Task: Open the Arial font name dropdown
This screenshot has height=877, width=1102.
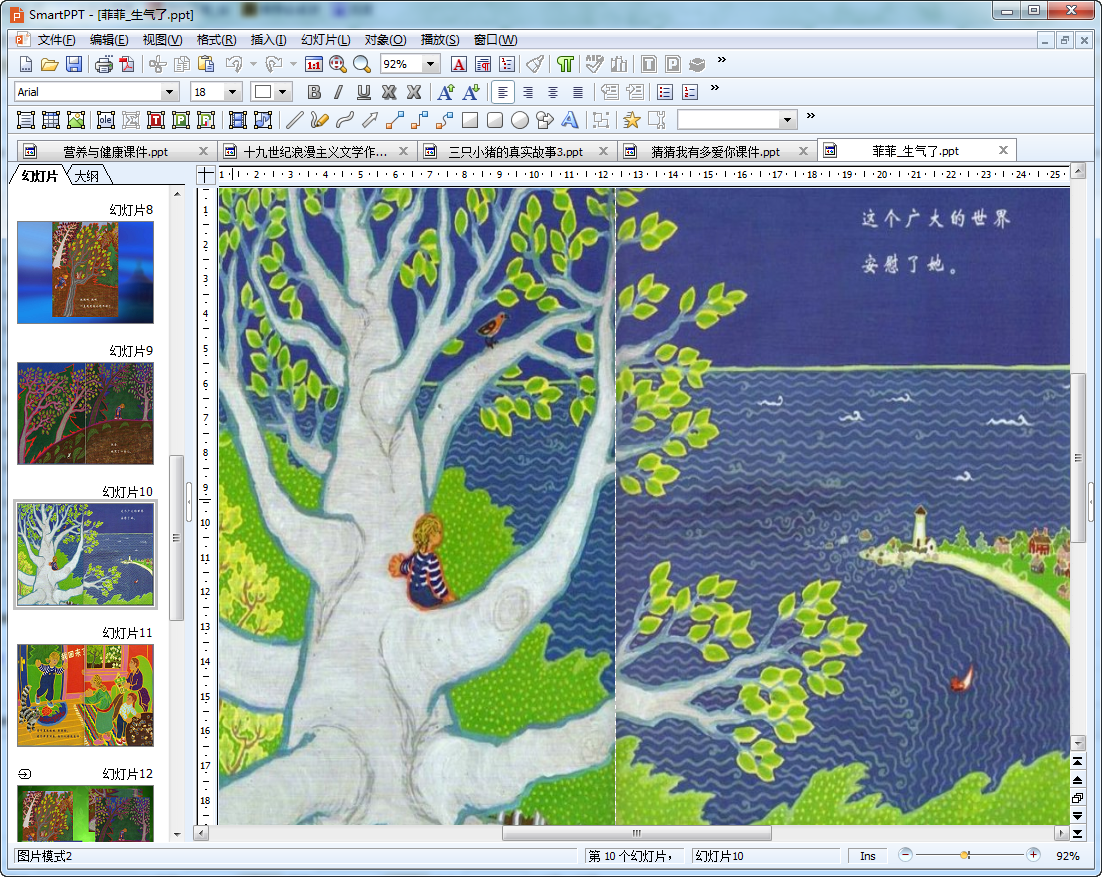Action: 169,92
